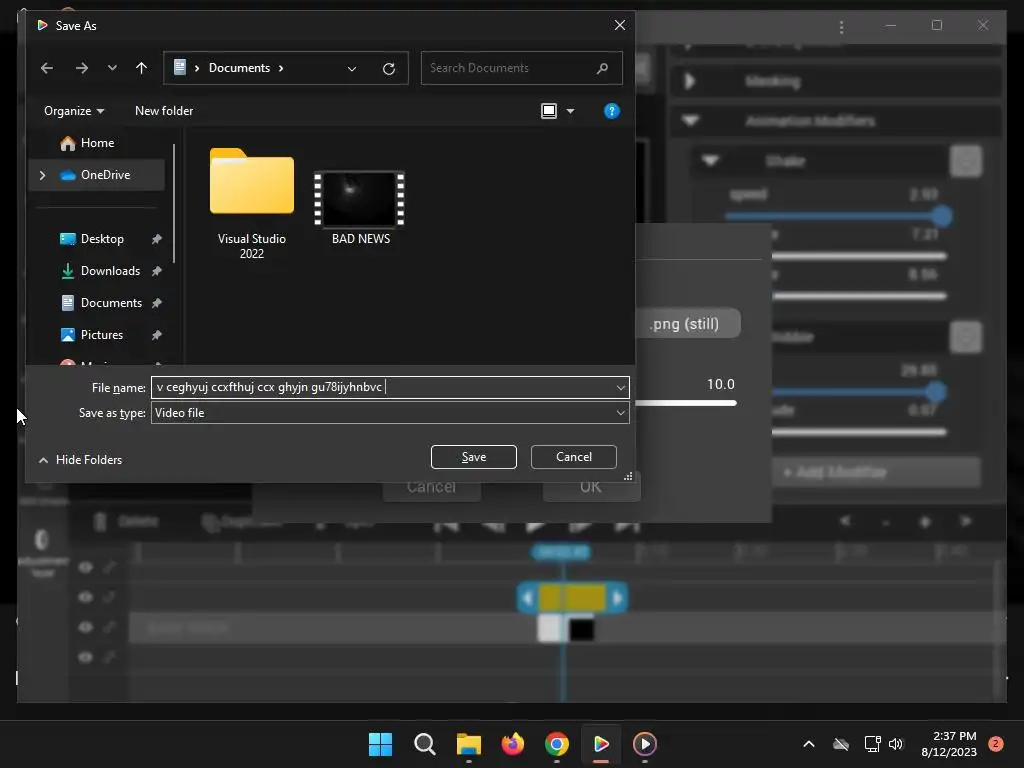This screenshot has height=768, width=1024.
Task: Go up one folder level
Action: pos(141,68)
